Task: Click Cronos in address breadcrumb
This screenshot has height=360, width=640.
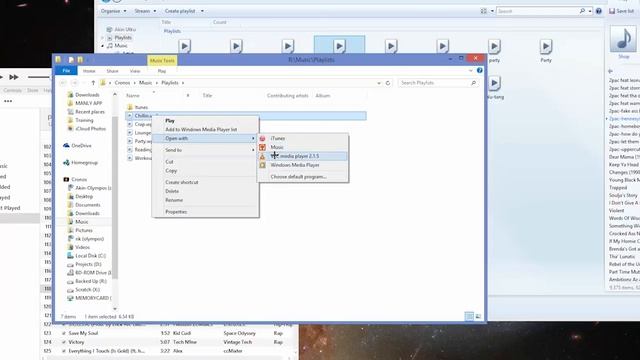Action: click(x=122, y=83)
